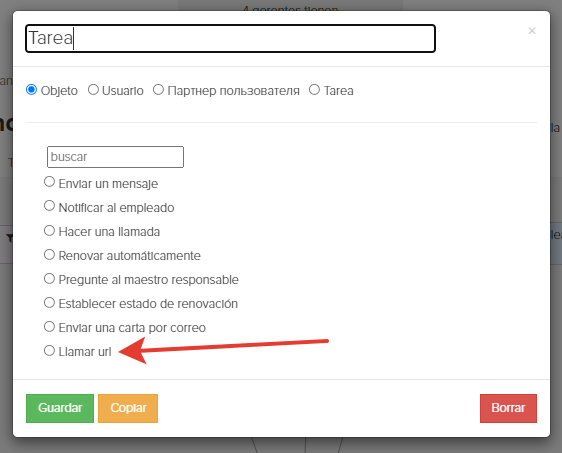562x453 pixels.
Task: Click the Tarea title input field
Action: 230,38
